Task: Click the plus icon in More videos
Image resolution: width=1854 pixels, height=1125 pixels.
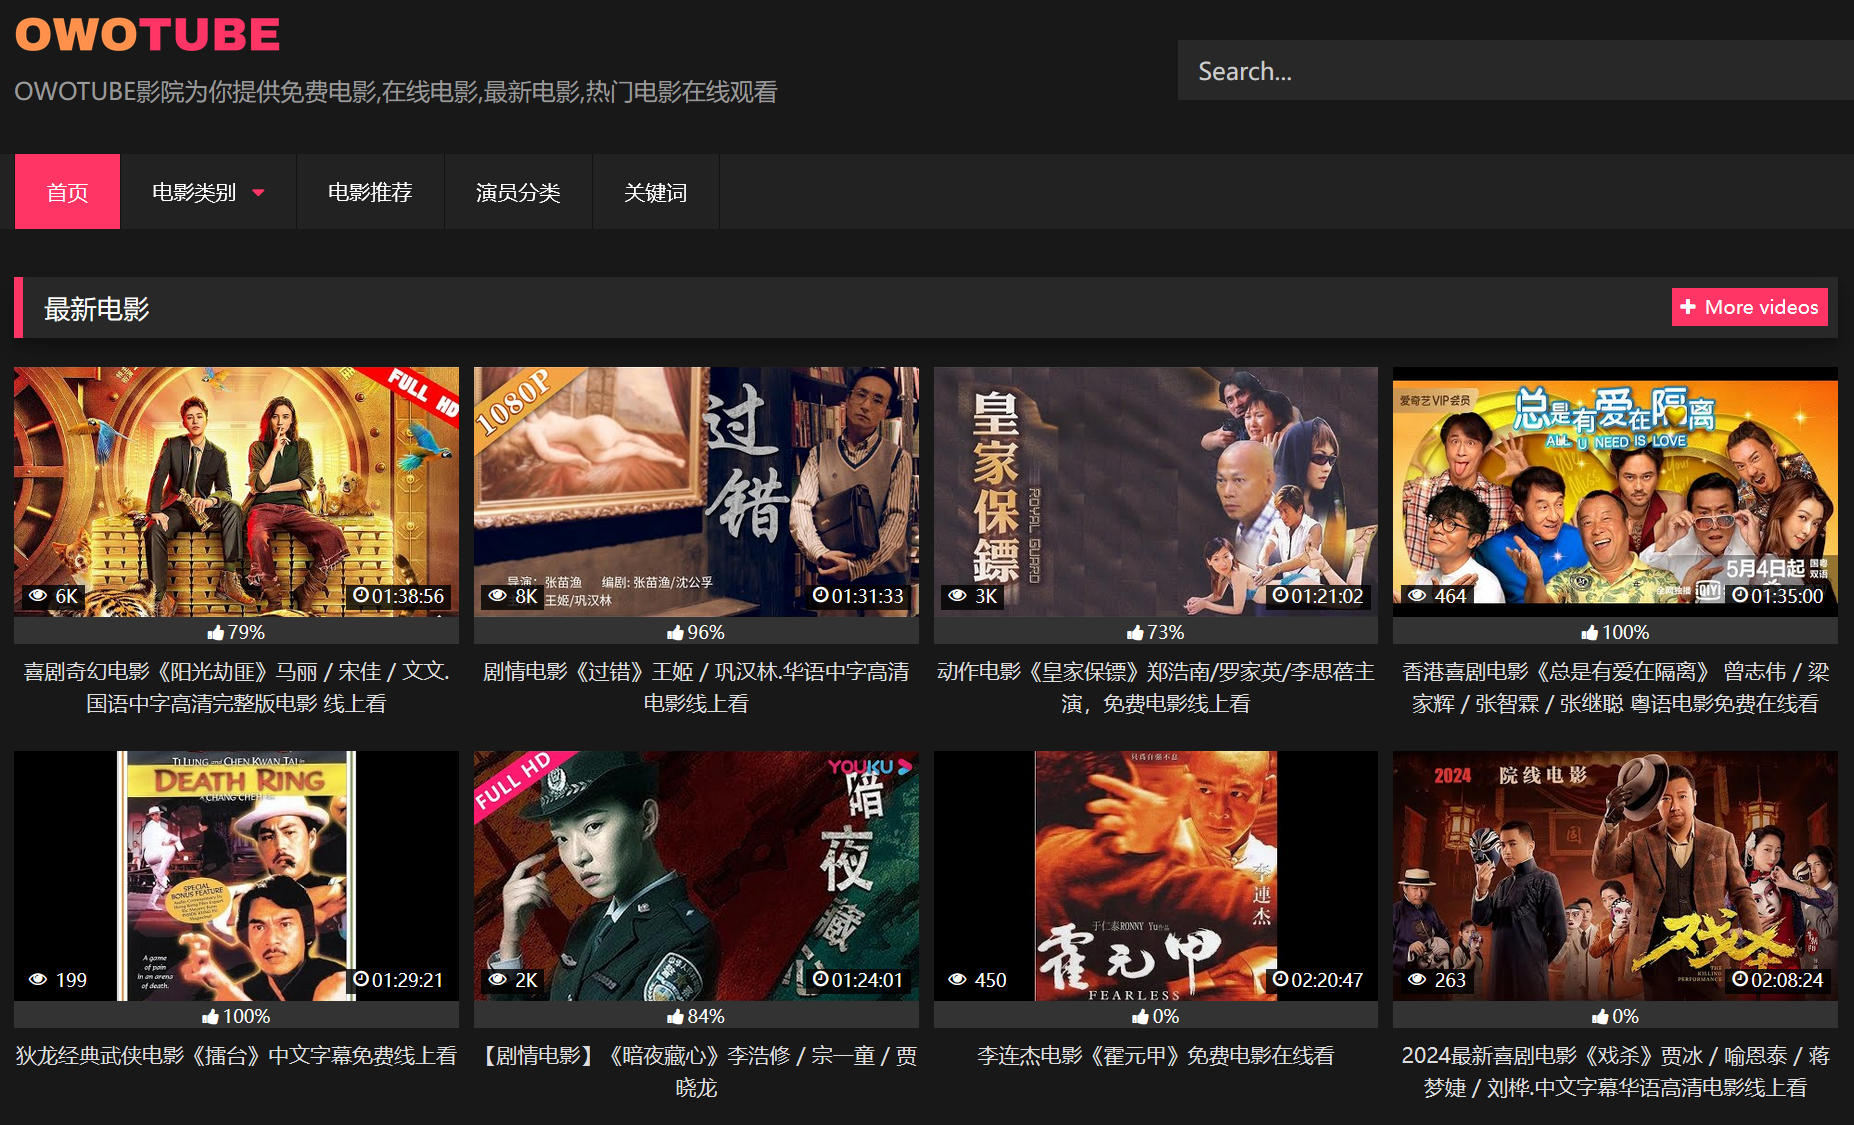Action: (x=1688, y=307)
